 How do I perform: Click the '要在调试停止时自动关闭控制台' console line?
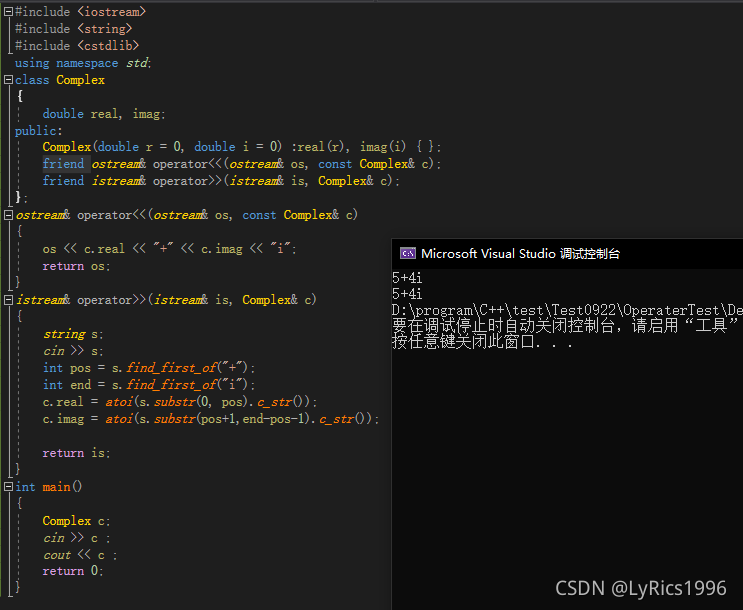point(567,326)
